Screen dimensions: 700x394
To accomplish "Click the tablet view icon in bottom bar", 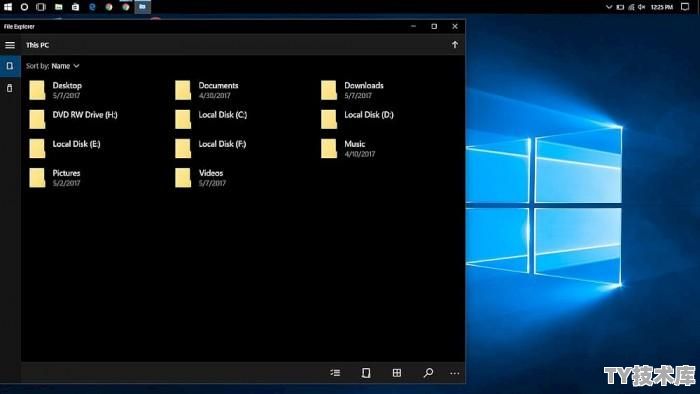I will (x=366, y=373).
